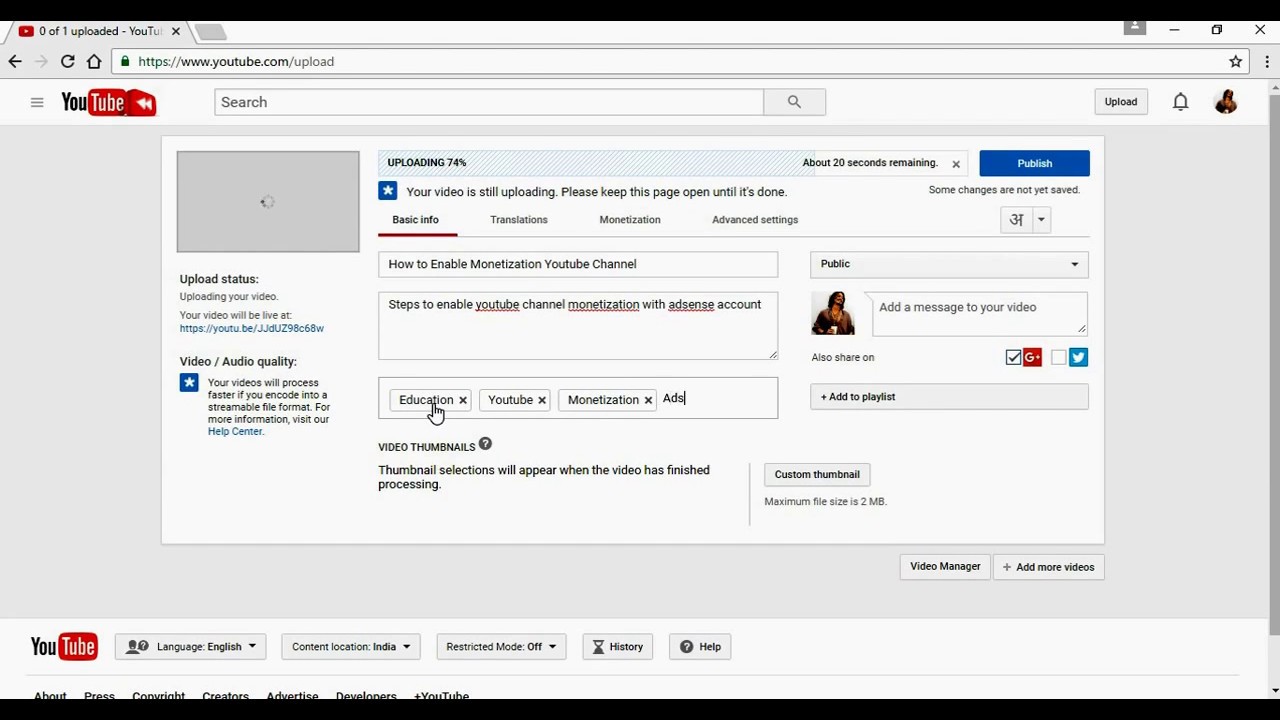
Task: Click Add more videos button
Action: pyautogui.click(x=1049, y=567)
